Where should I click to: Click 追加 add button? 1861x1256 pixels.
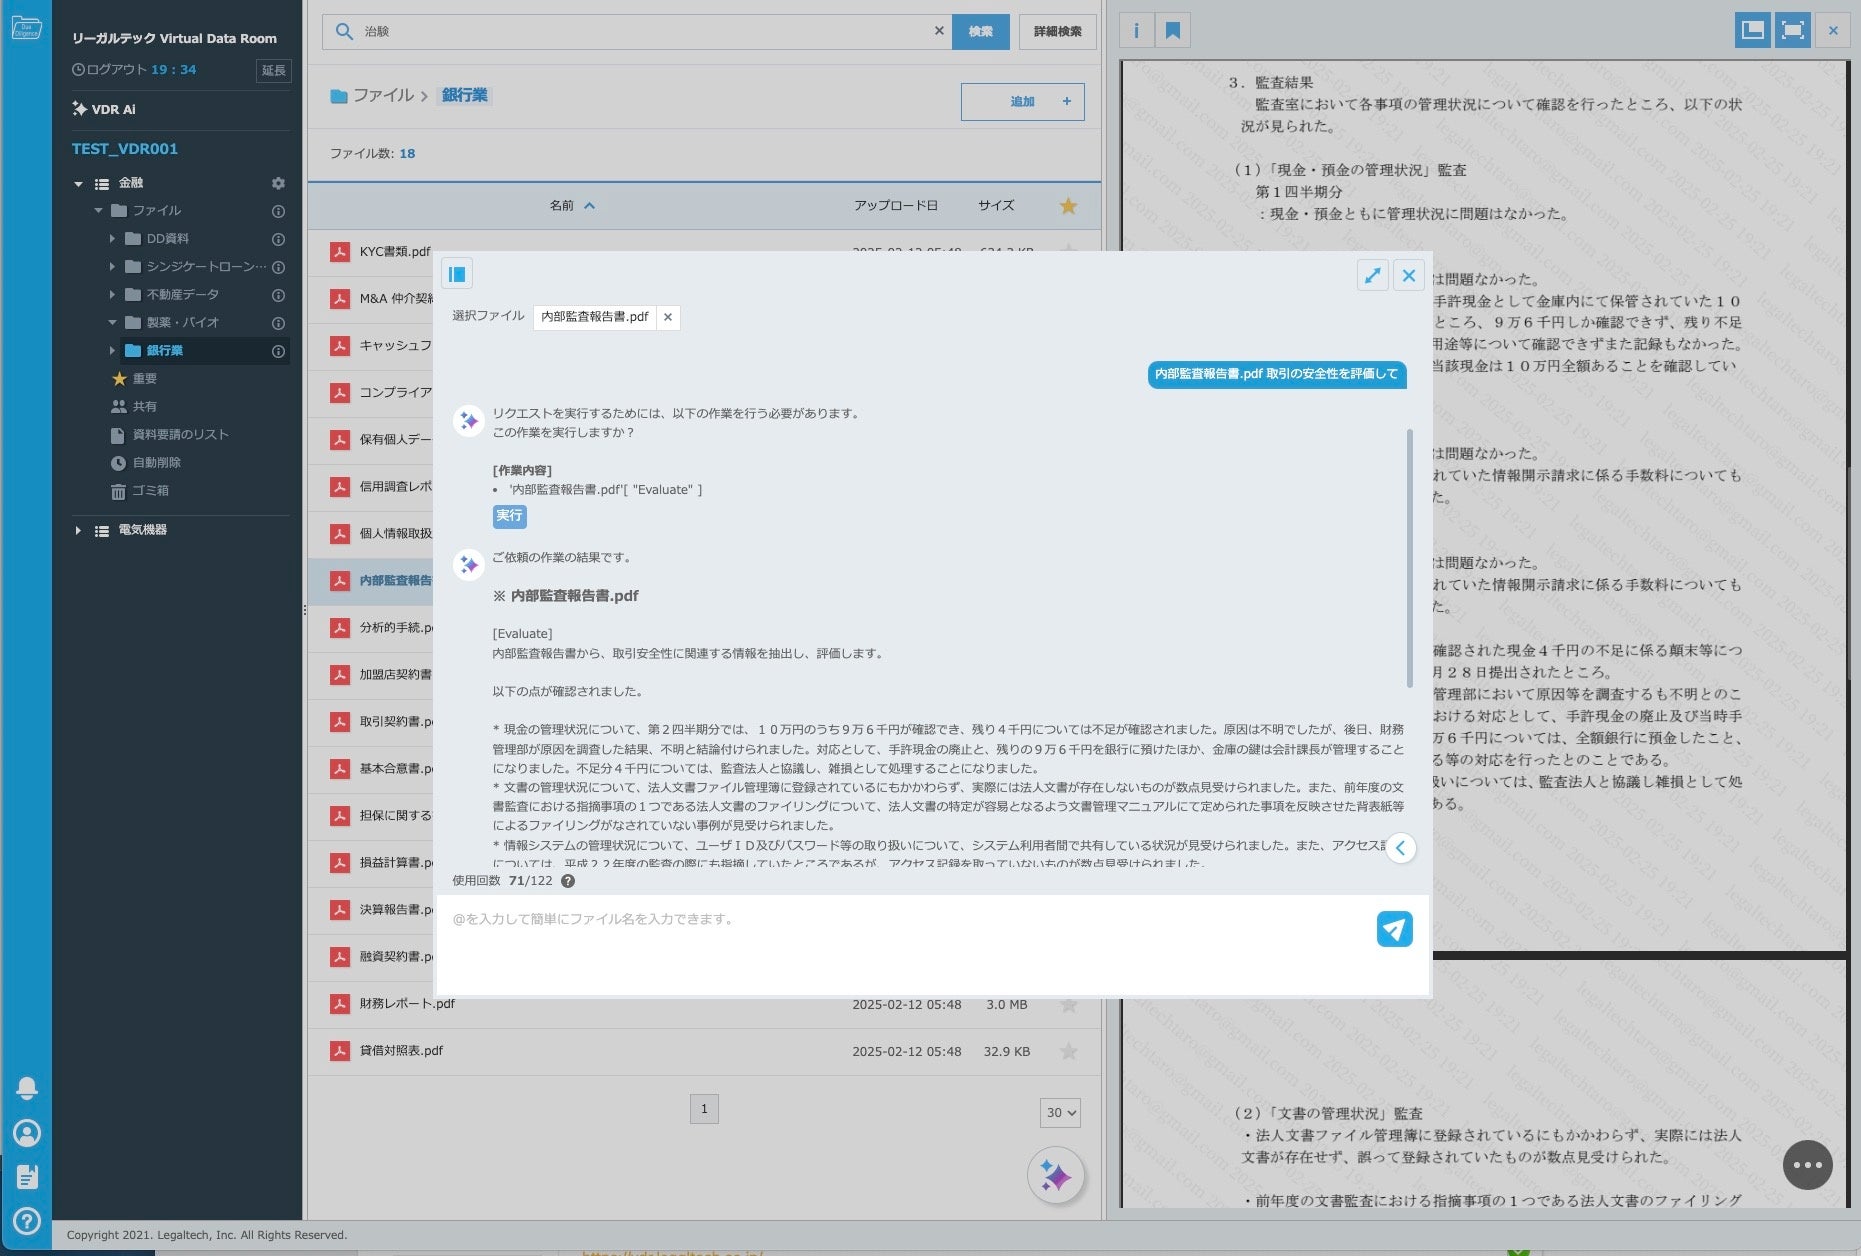click(1022, 102)
